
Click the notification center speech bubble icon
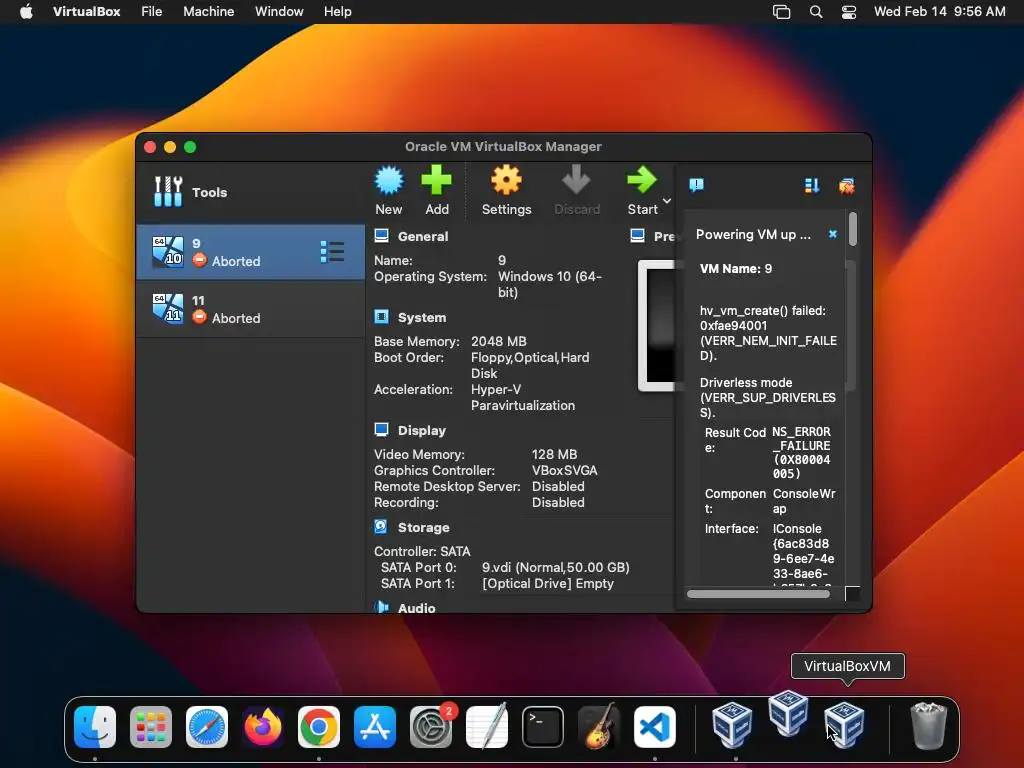[x=696, y=185]
